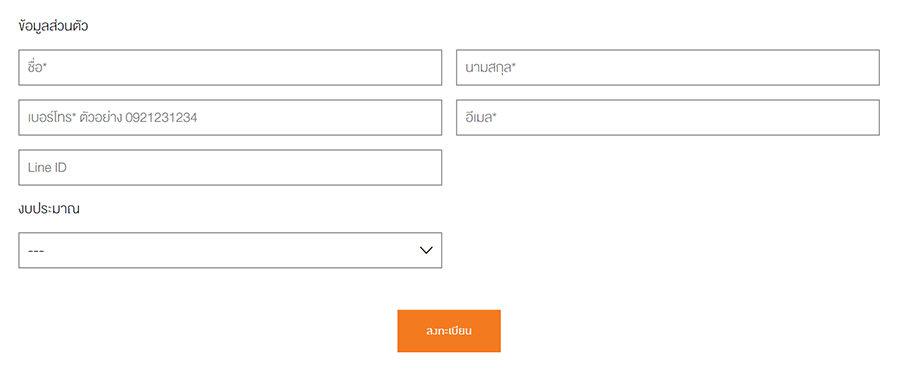Expand budget options via the down arrow
Image resolution: width=900 pixels, height=369 pixels.
click(425, 250)
